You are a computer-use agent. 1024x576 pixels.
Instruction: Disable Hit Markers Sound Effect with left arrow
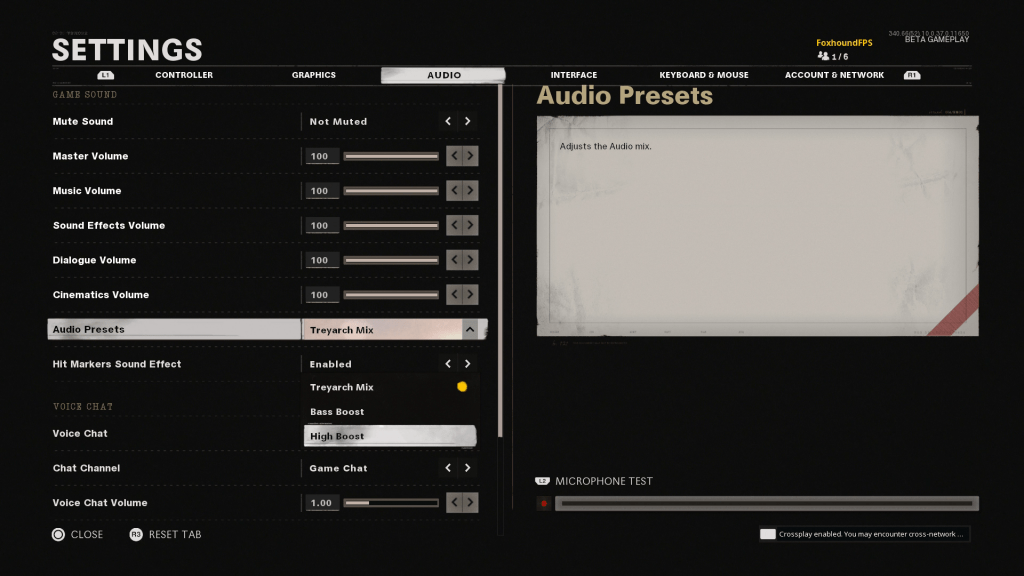(447, 363)
